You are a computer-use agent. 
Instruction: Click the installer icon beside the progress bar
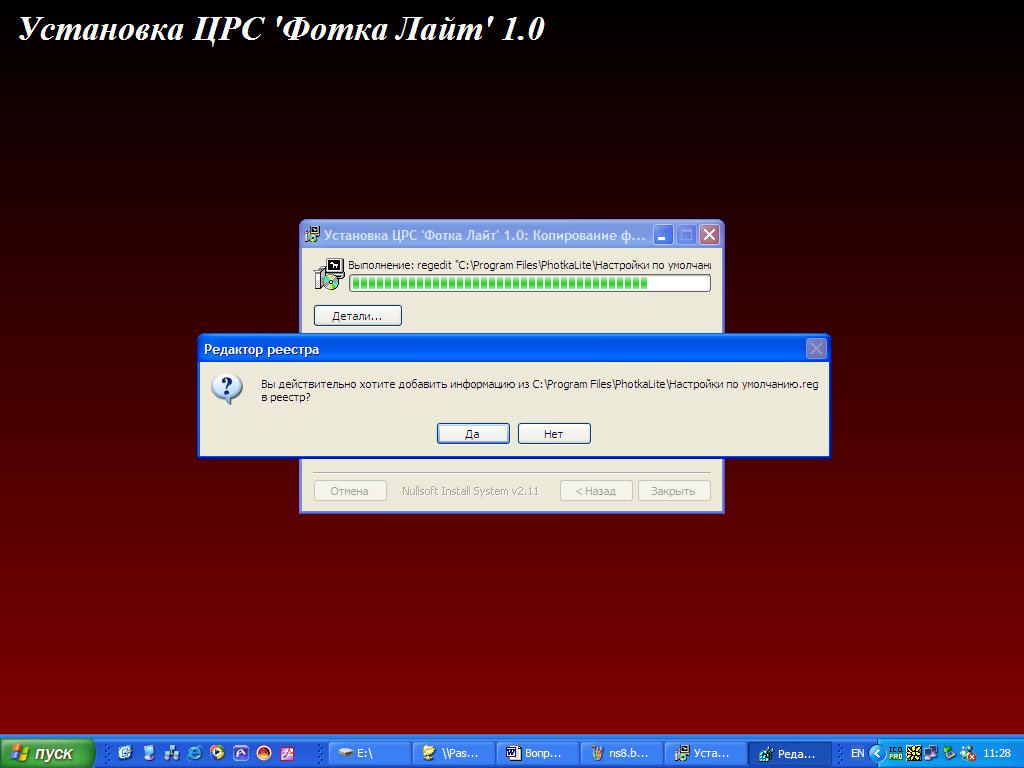coord(328,275)
